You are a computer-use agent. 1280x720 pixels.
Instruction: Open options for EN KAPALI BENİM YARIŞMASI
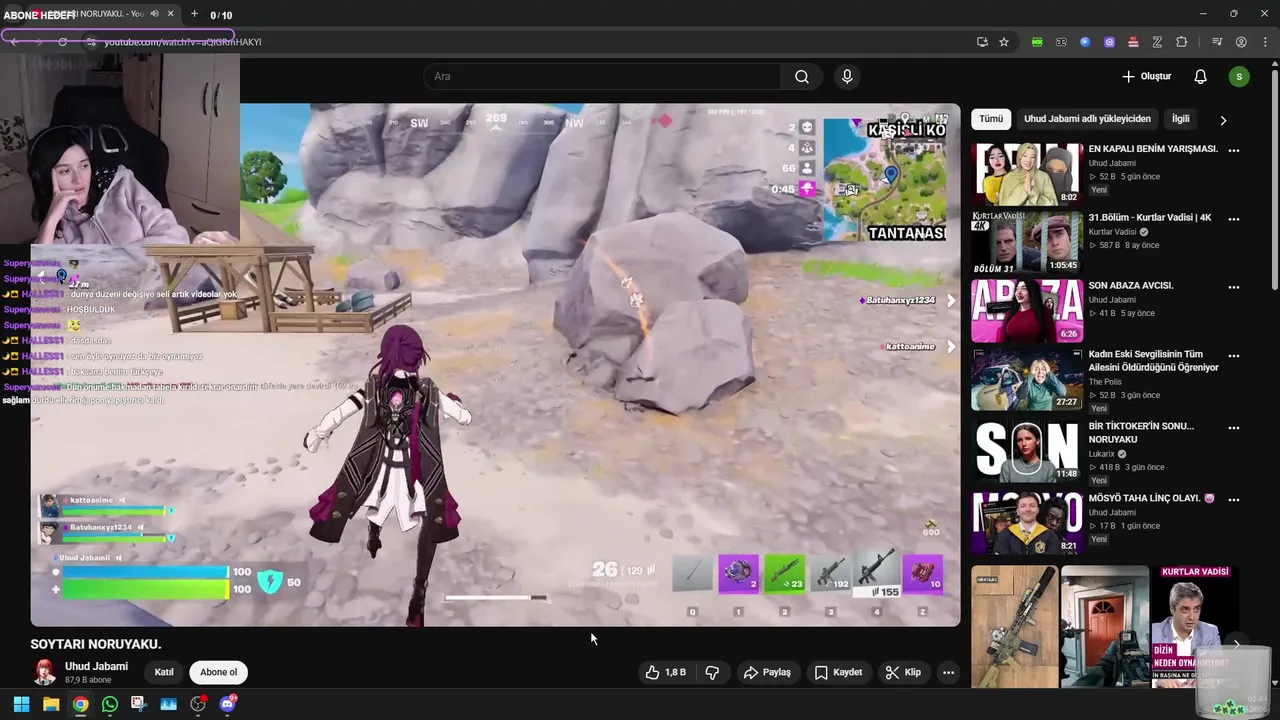pos(1234,150)
